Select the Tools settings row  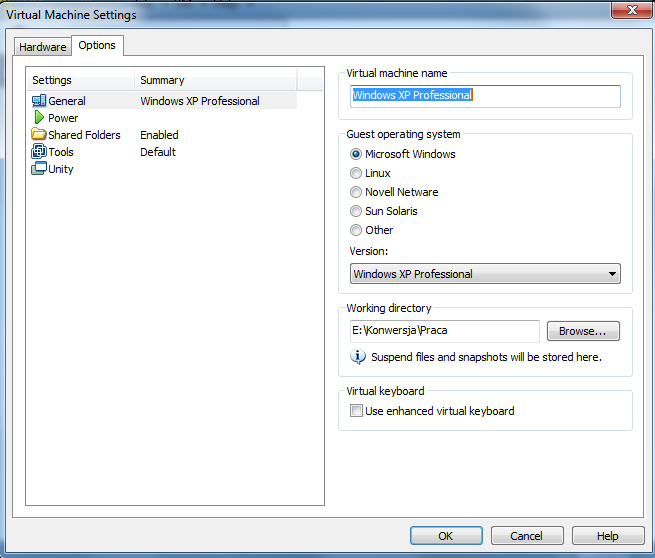(x=164, y=152)
